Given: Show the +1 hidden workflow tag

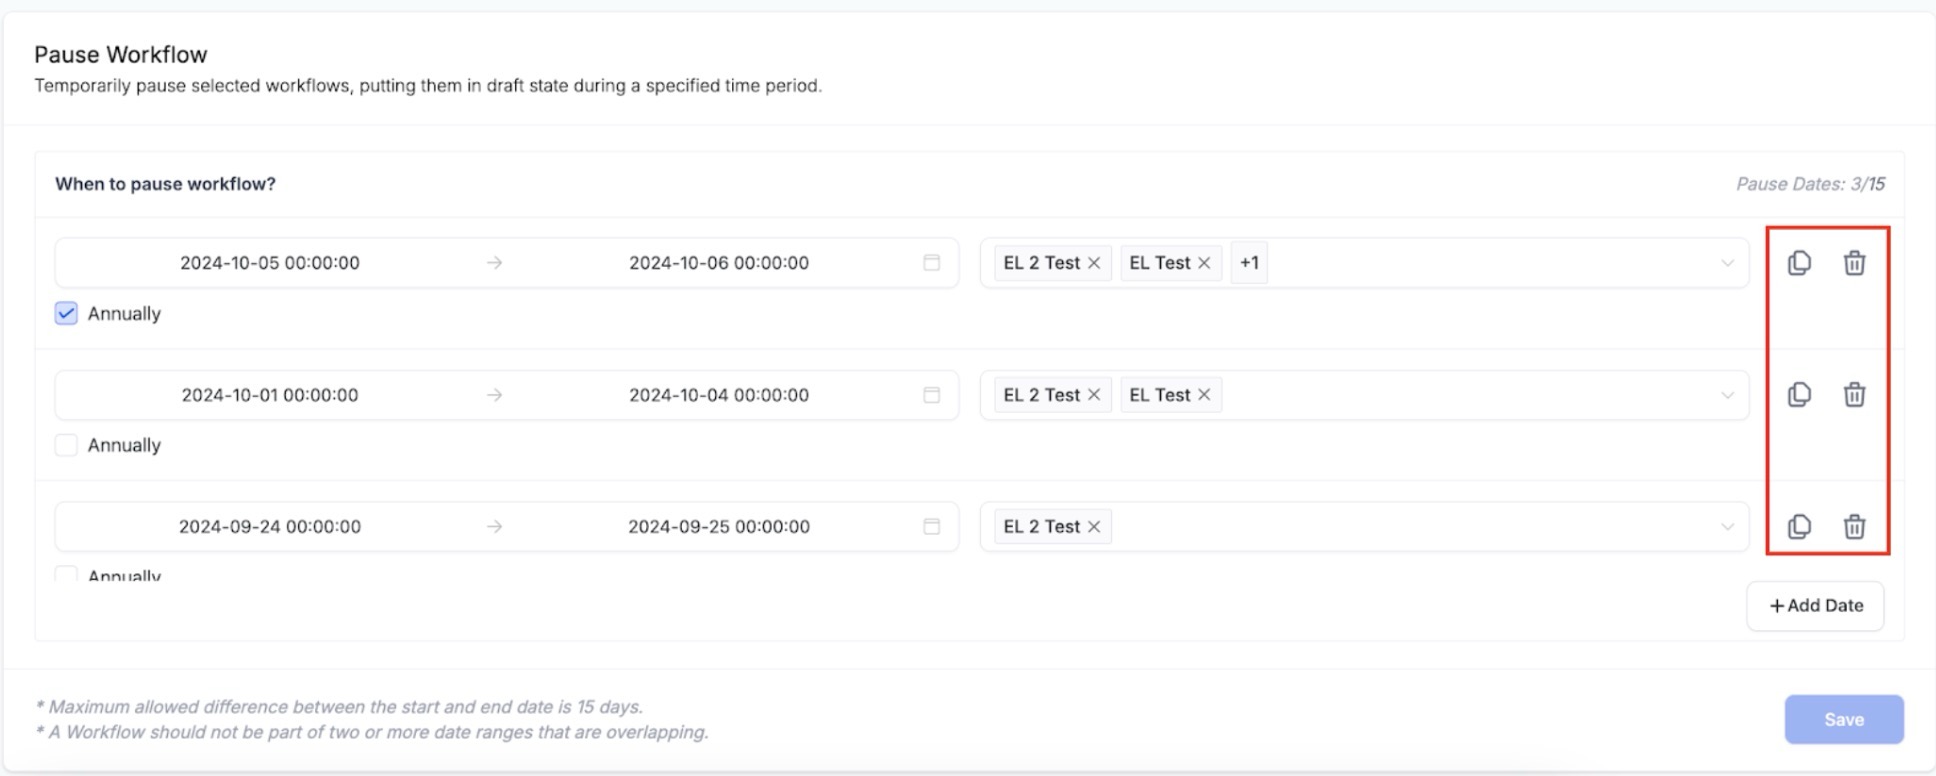Looking at the screenshot, I should pyautogui.click(x=1249, y=263).
